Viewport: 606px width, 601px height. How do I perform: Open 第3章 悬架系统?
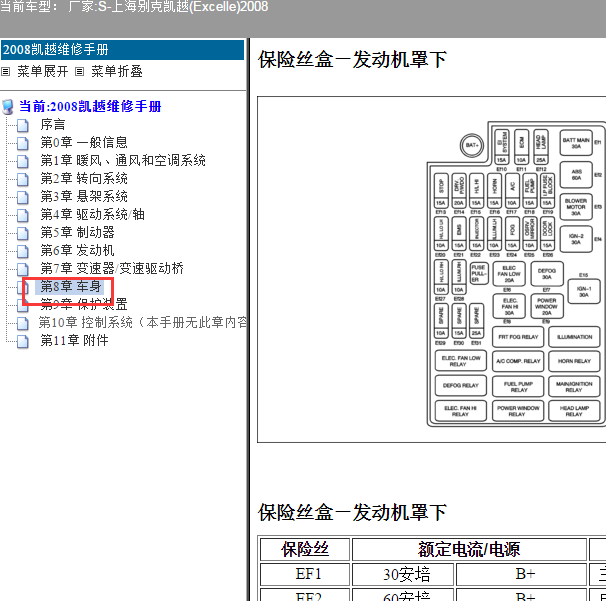pyautogui.click(x=84, y=196)
